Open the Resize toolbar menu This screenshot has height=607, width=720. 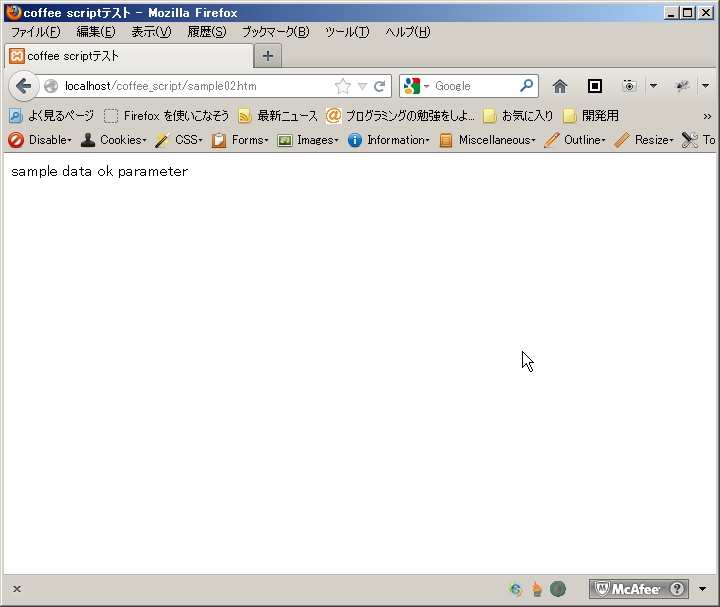[x=654, y=140]
